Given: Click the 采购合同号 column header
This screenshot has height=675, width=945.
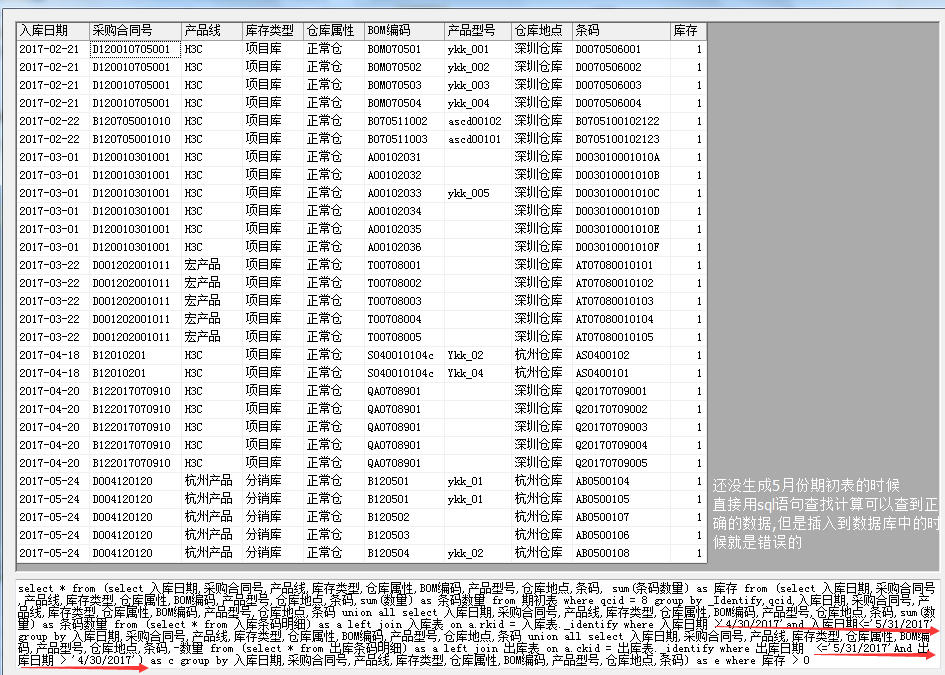Looking at the screenshot, I should pos(136,31).
